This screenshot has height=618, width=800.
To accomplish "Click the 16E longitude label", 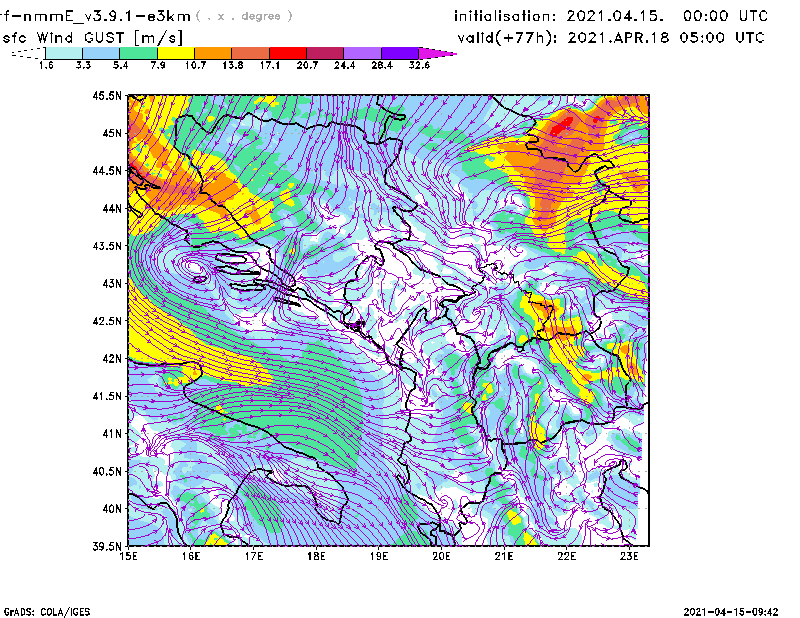I will 191,556.
